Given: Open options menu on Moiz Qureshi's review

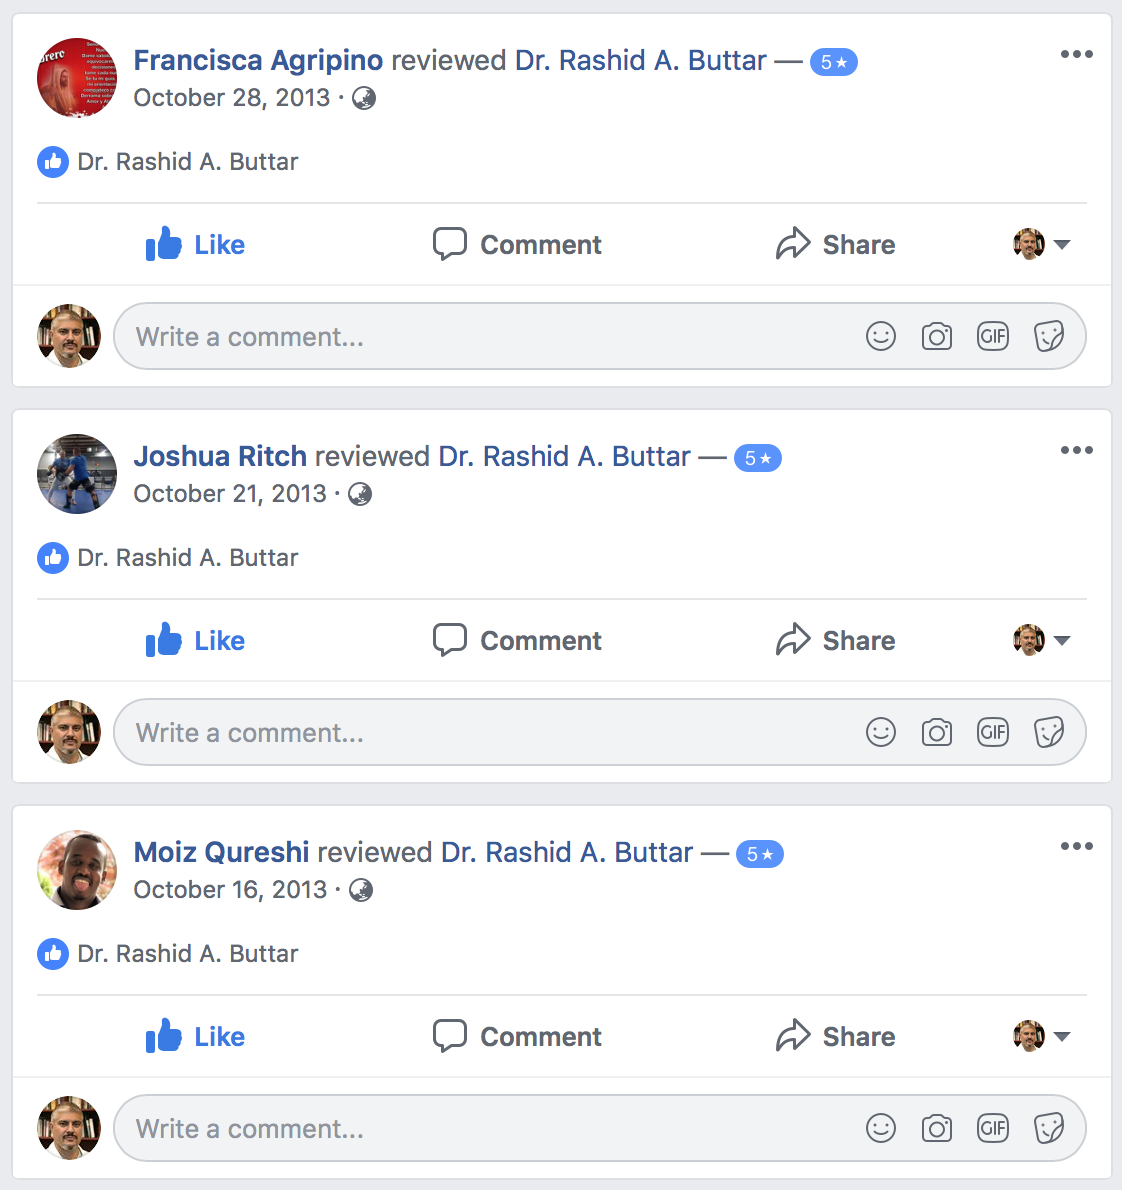Looking at the screenshot, I should pos(1076,846).
